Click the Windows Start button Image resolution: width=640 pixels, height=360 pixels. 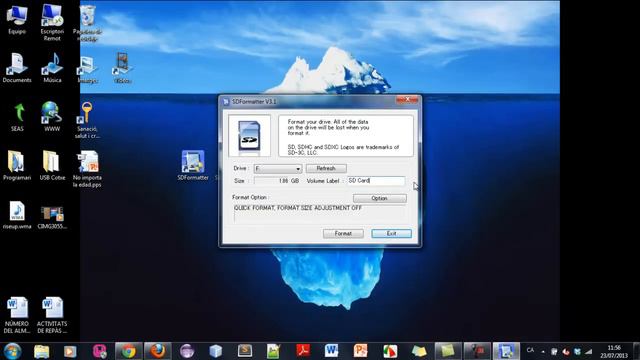tap(13, 351)
